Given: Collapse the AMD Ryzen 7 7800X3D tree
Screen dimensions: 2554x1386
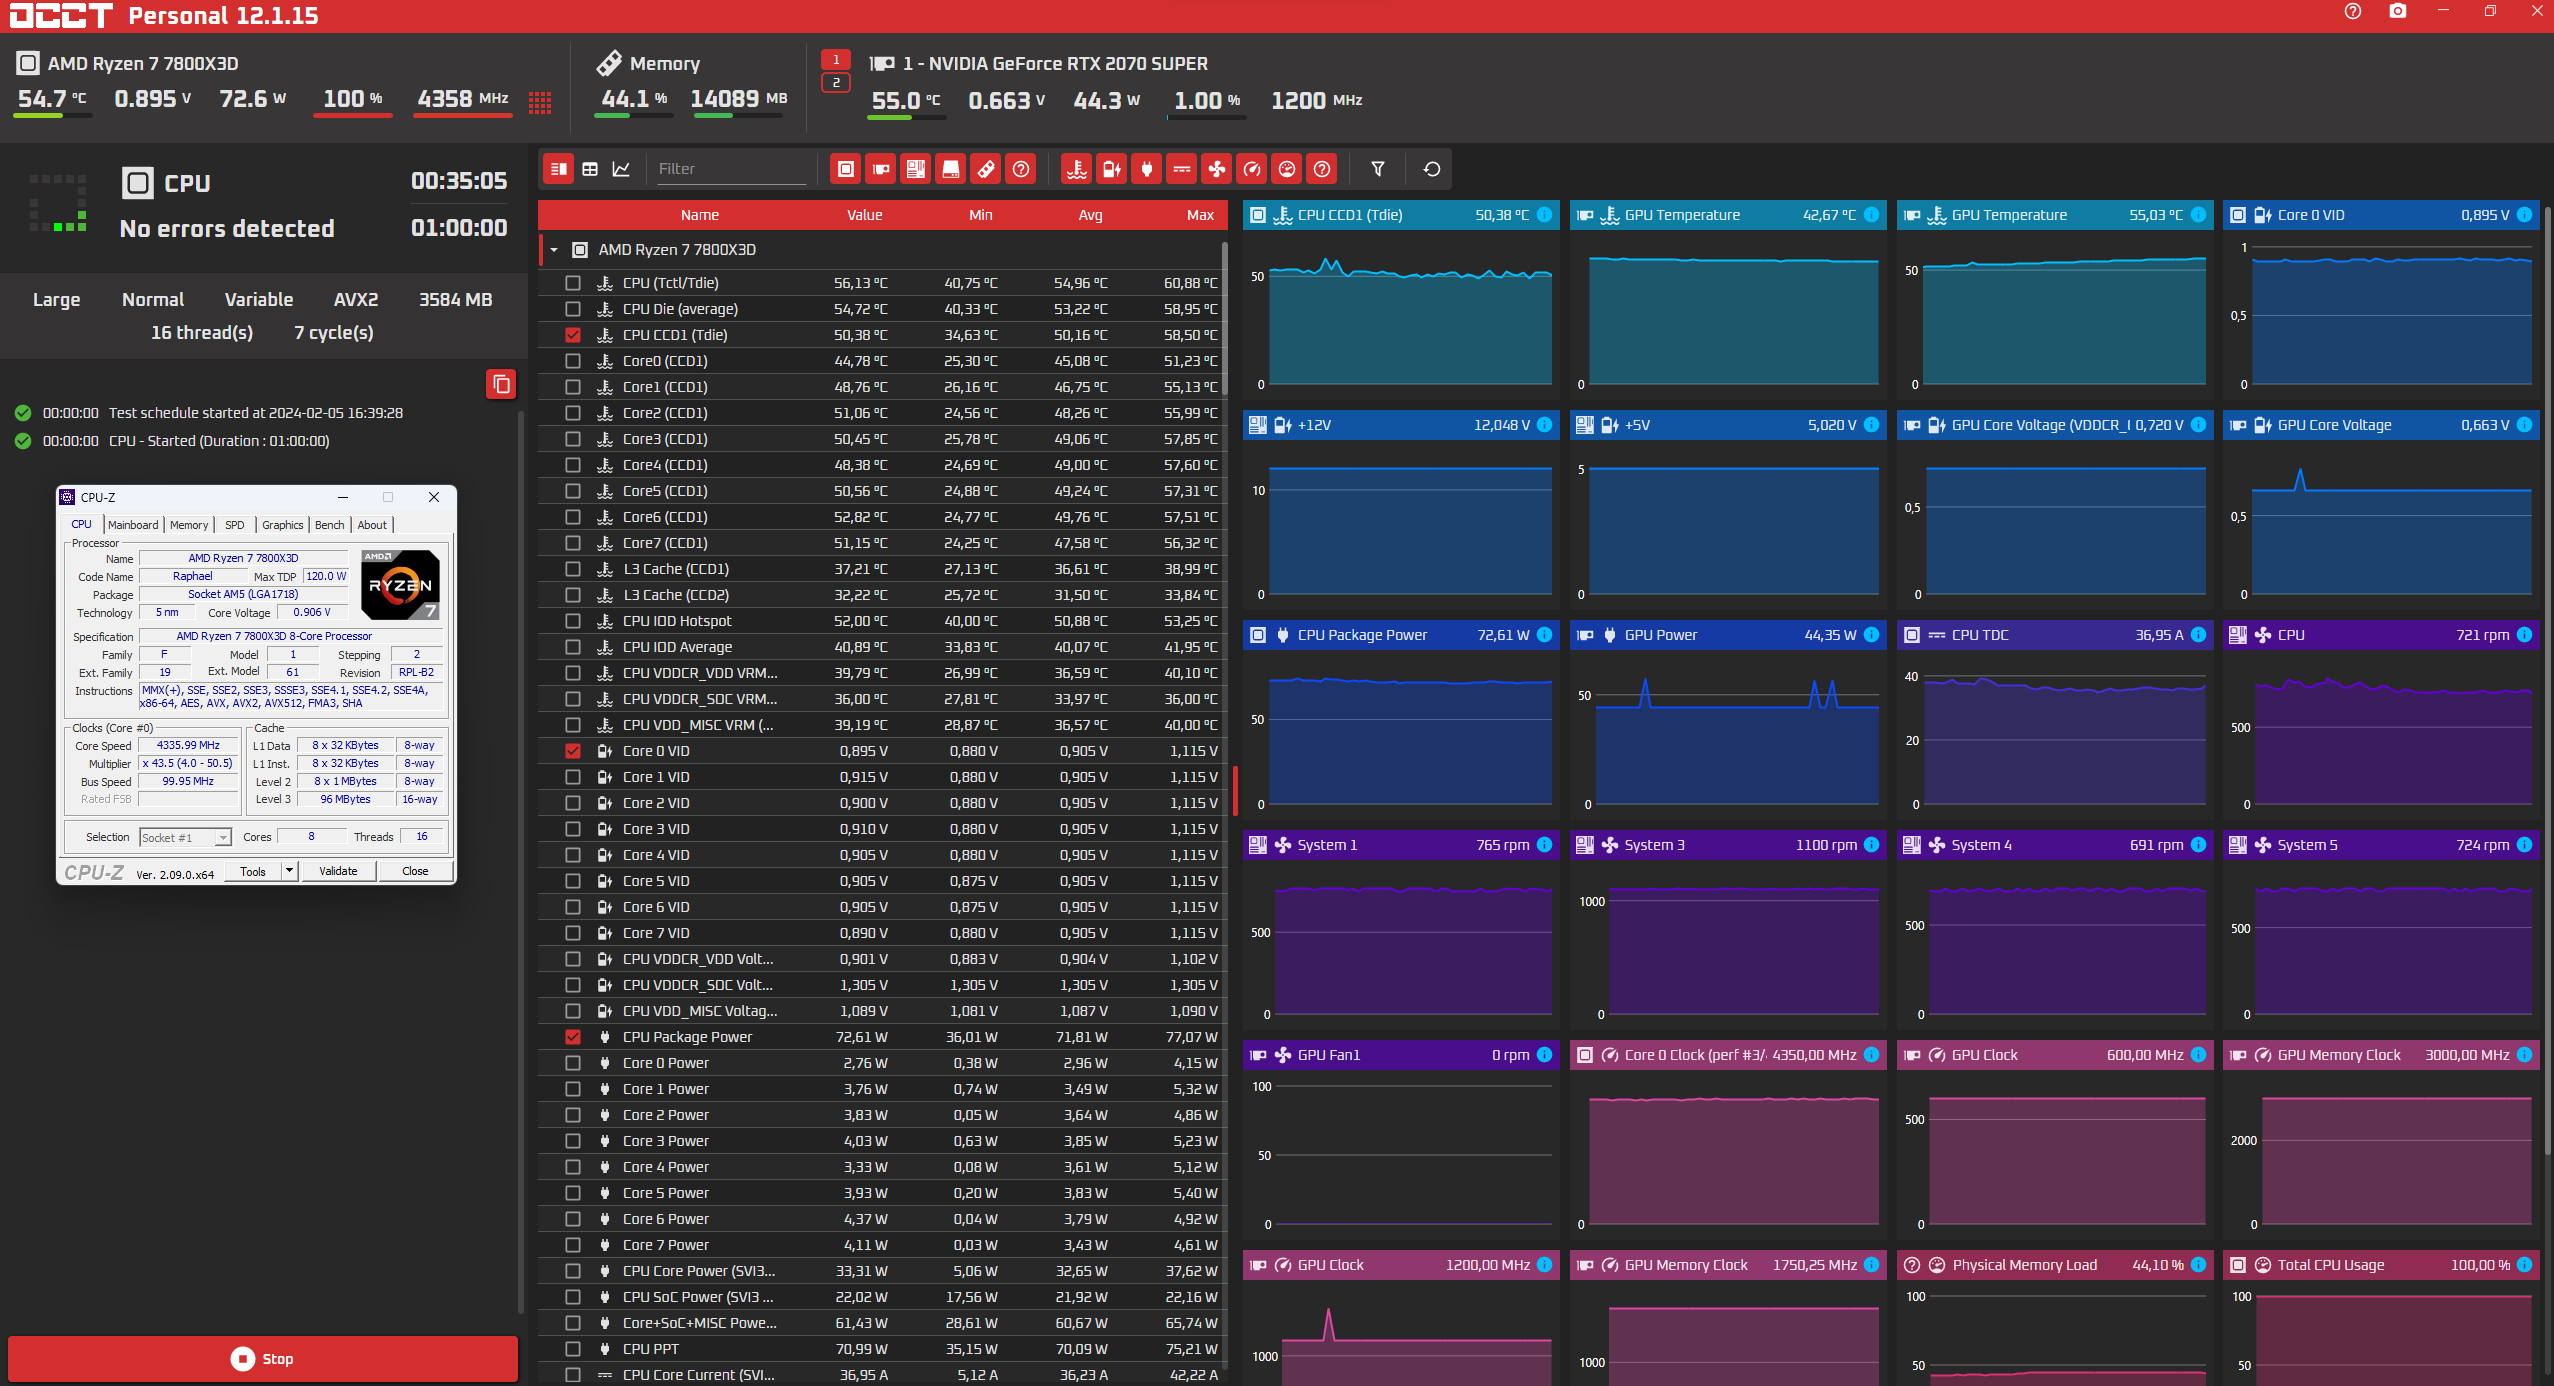Looking at the screenshot, I should [554, 250].
